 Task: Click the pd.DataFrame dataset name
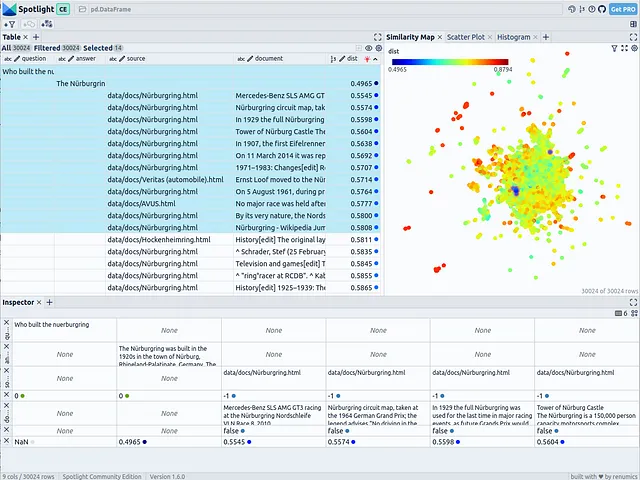(x=111, y=9)
